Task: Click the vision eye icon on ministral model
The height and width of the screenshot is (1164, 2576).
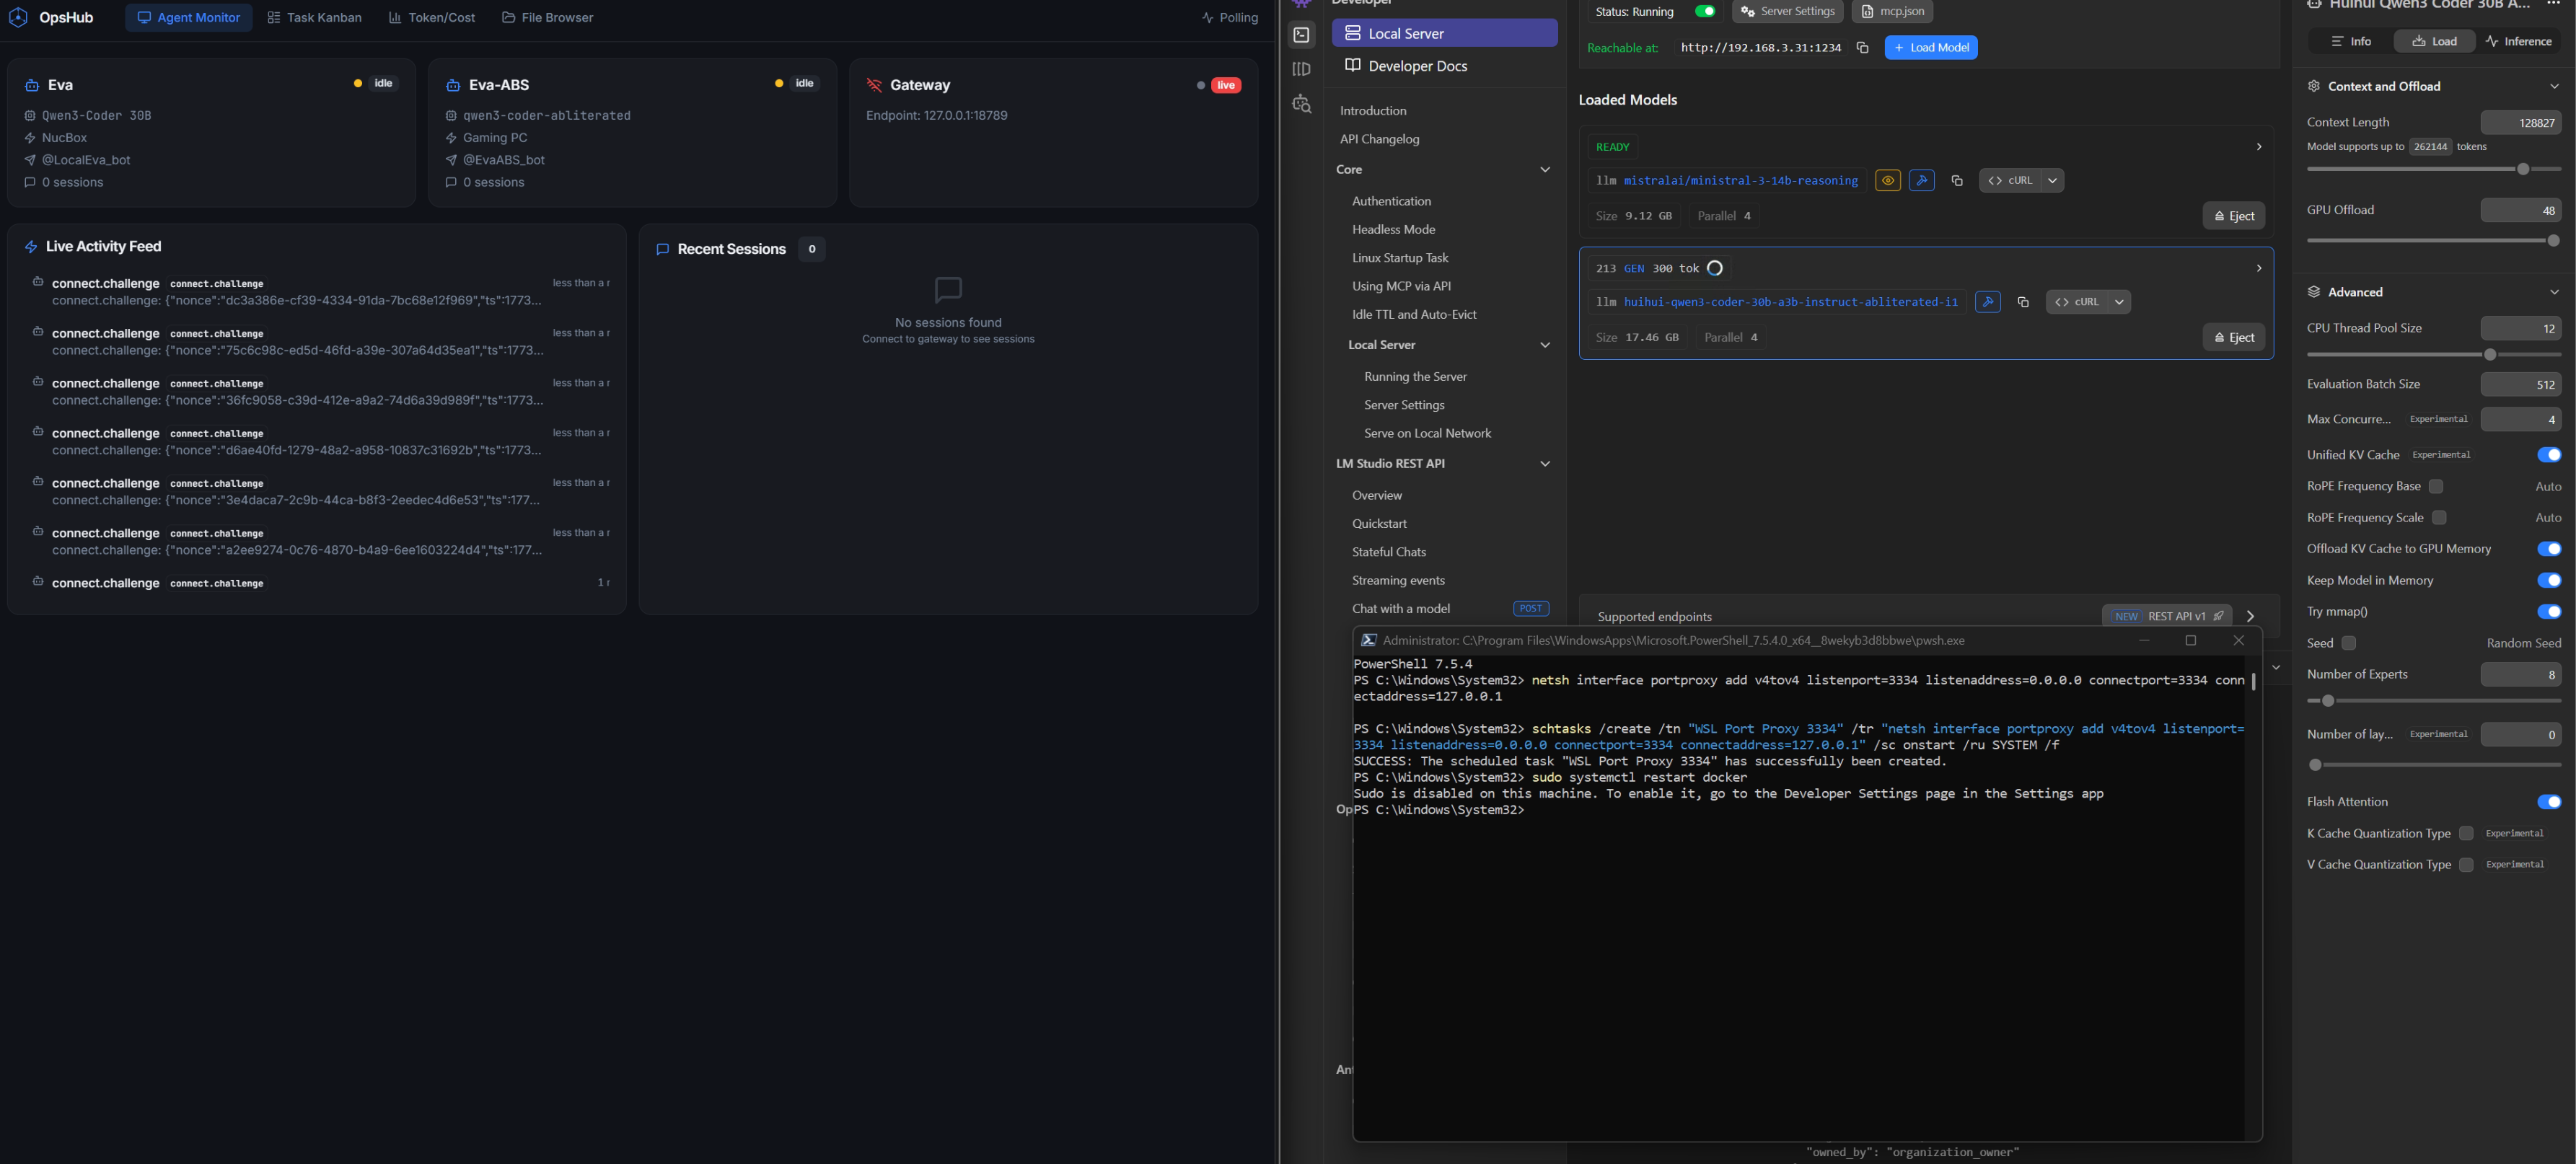Action: [1887, 181]
